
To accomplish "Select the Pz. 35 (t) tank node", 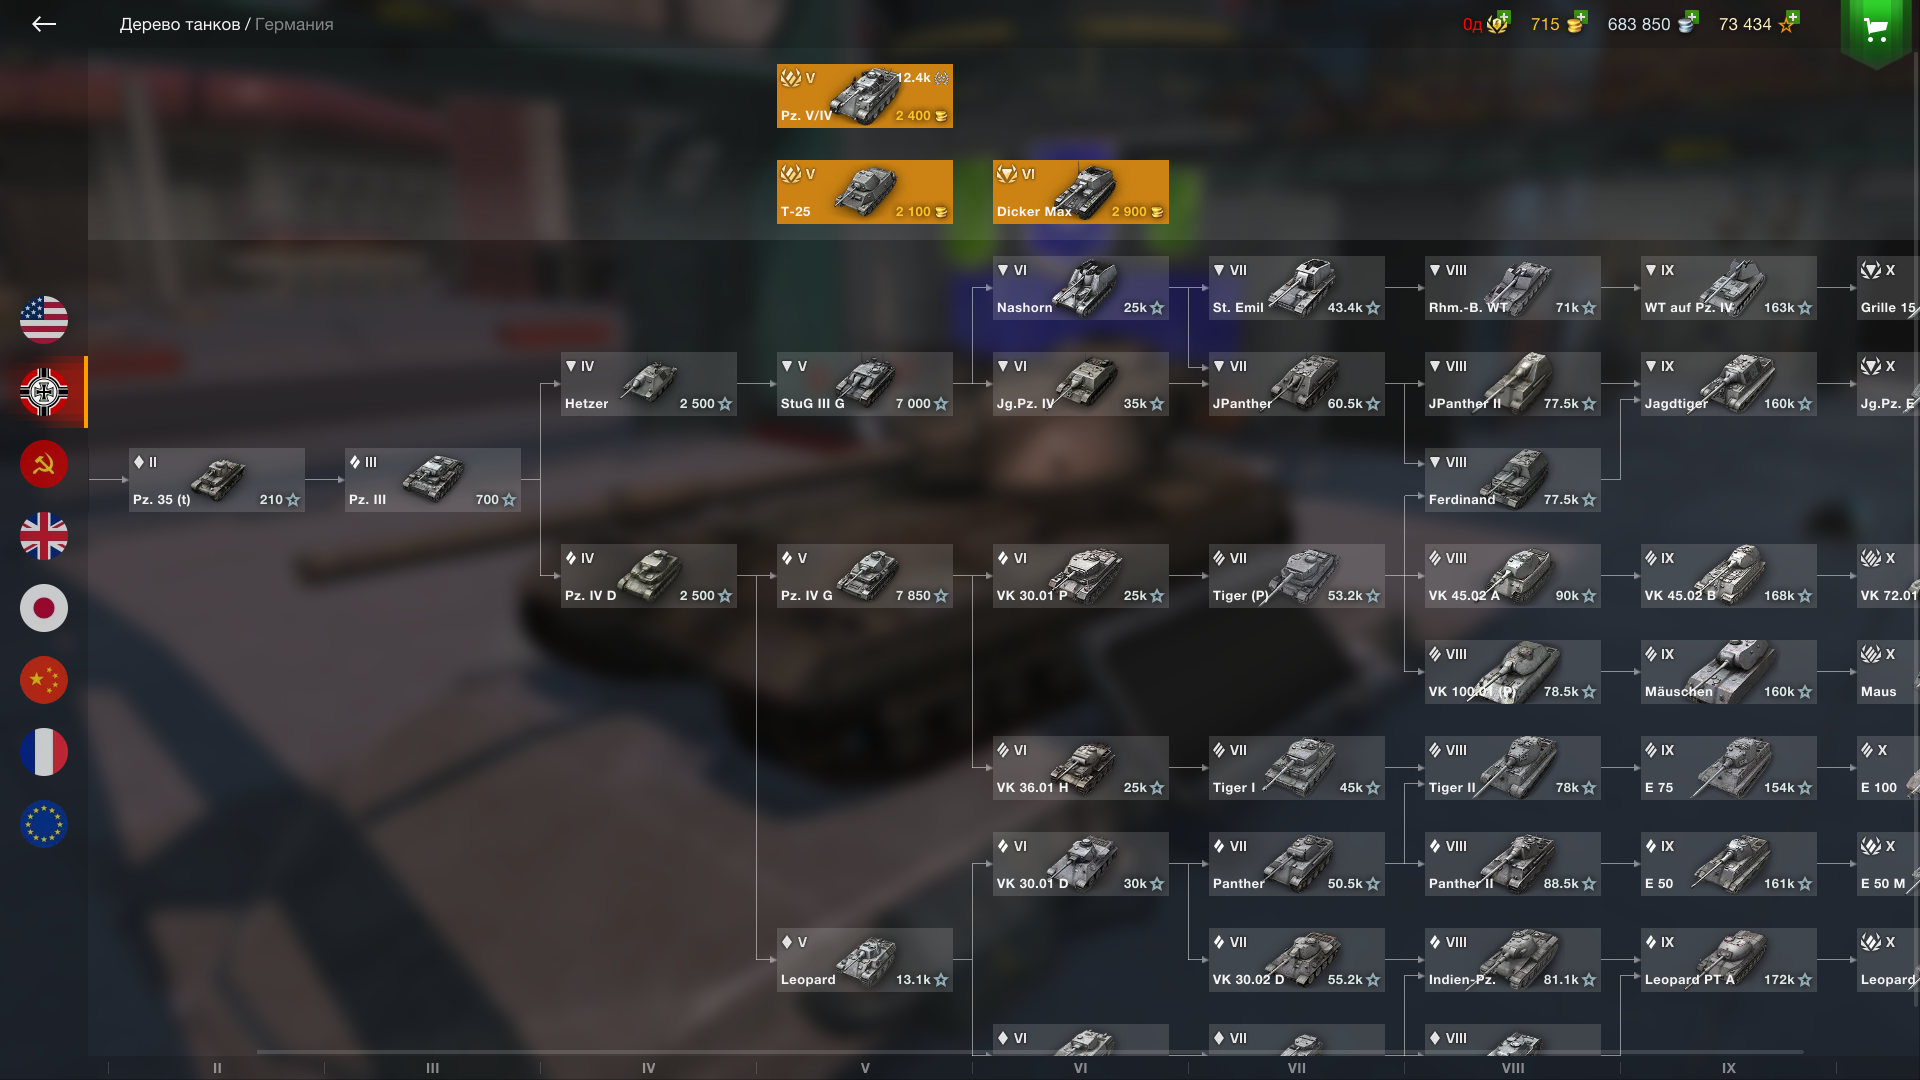I will click(x=217, y=480).
